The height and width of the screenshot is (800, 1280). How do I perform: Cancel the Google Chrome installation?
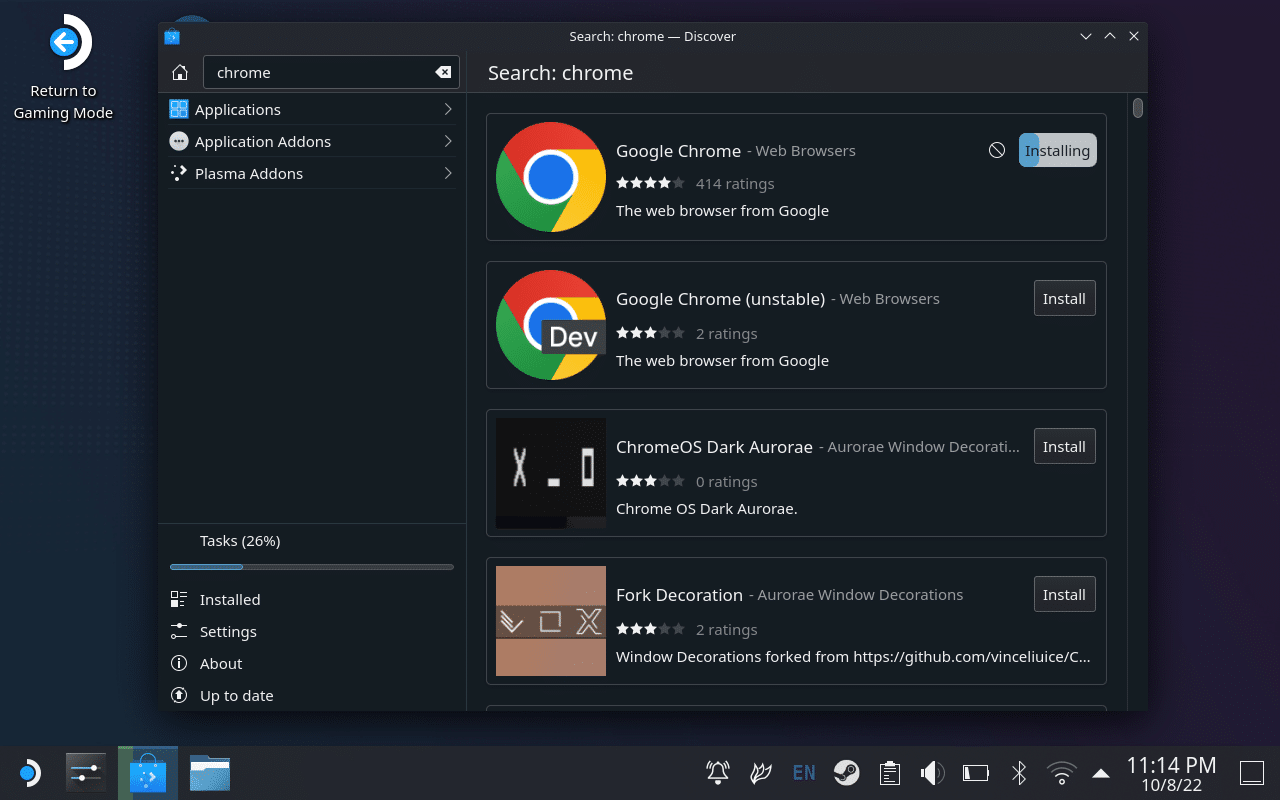997,150
